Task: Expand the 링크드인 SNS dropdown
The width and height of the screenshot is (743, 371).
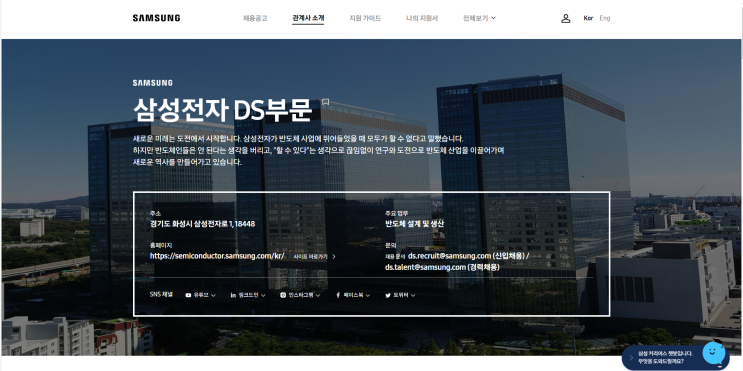Action: (248, 295)
